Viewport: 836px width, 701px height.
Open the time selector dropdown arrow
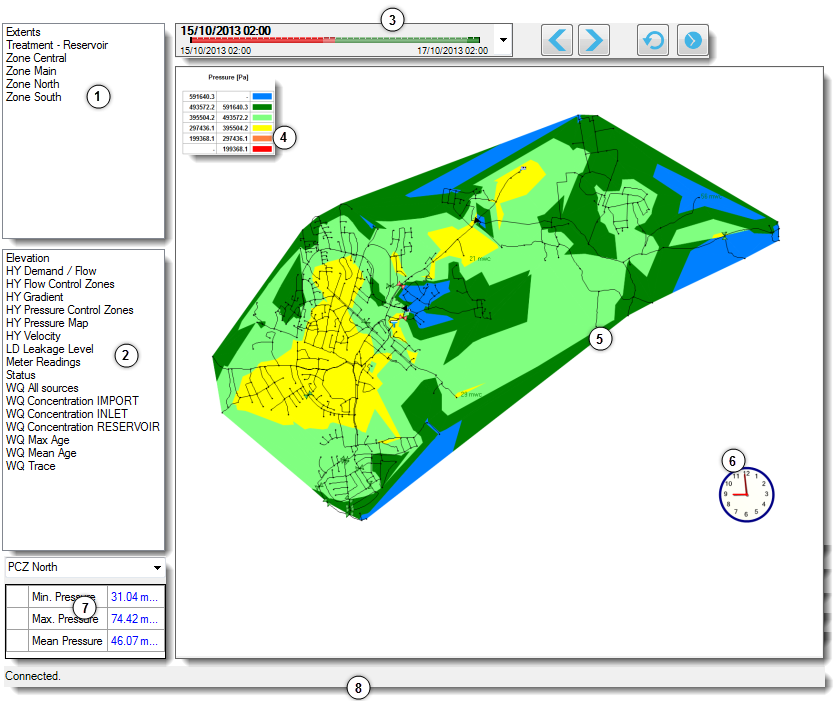(503, 41)
